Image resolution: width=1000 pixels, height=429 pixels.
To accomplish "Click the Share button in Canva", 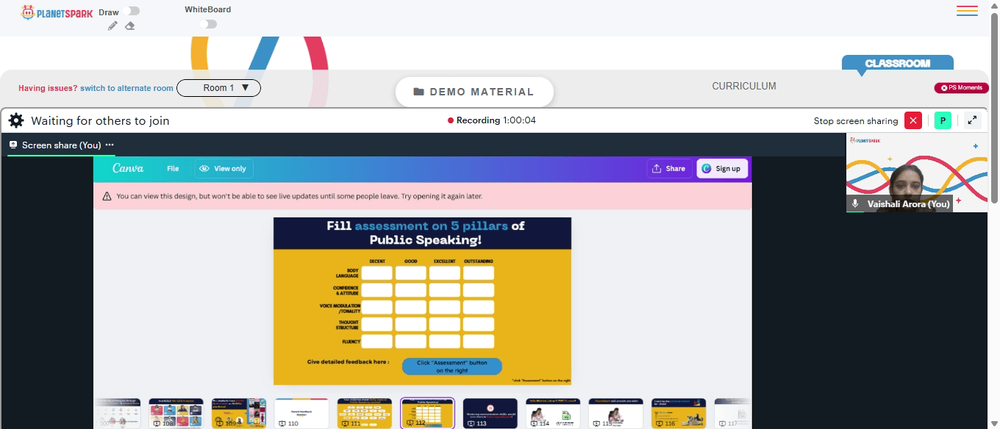I will click(670, 169).
